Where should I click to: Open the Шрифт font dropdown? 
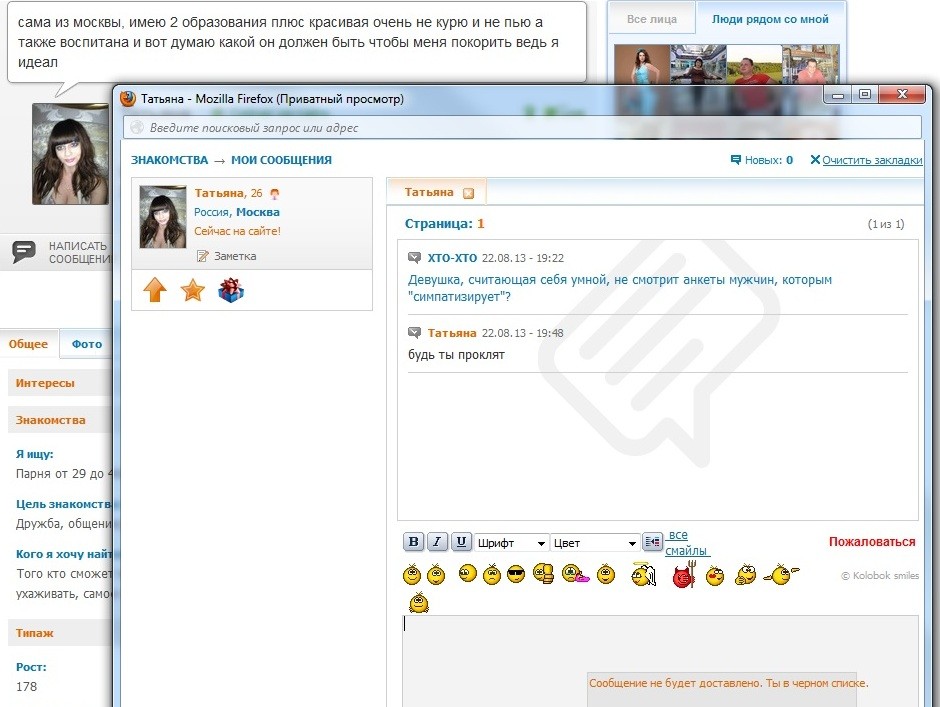pyautogui.click(x=511, y=543)
